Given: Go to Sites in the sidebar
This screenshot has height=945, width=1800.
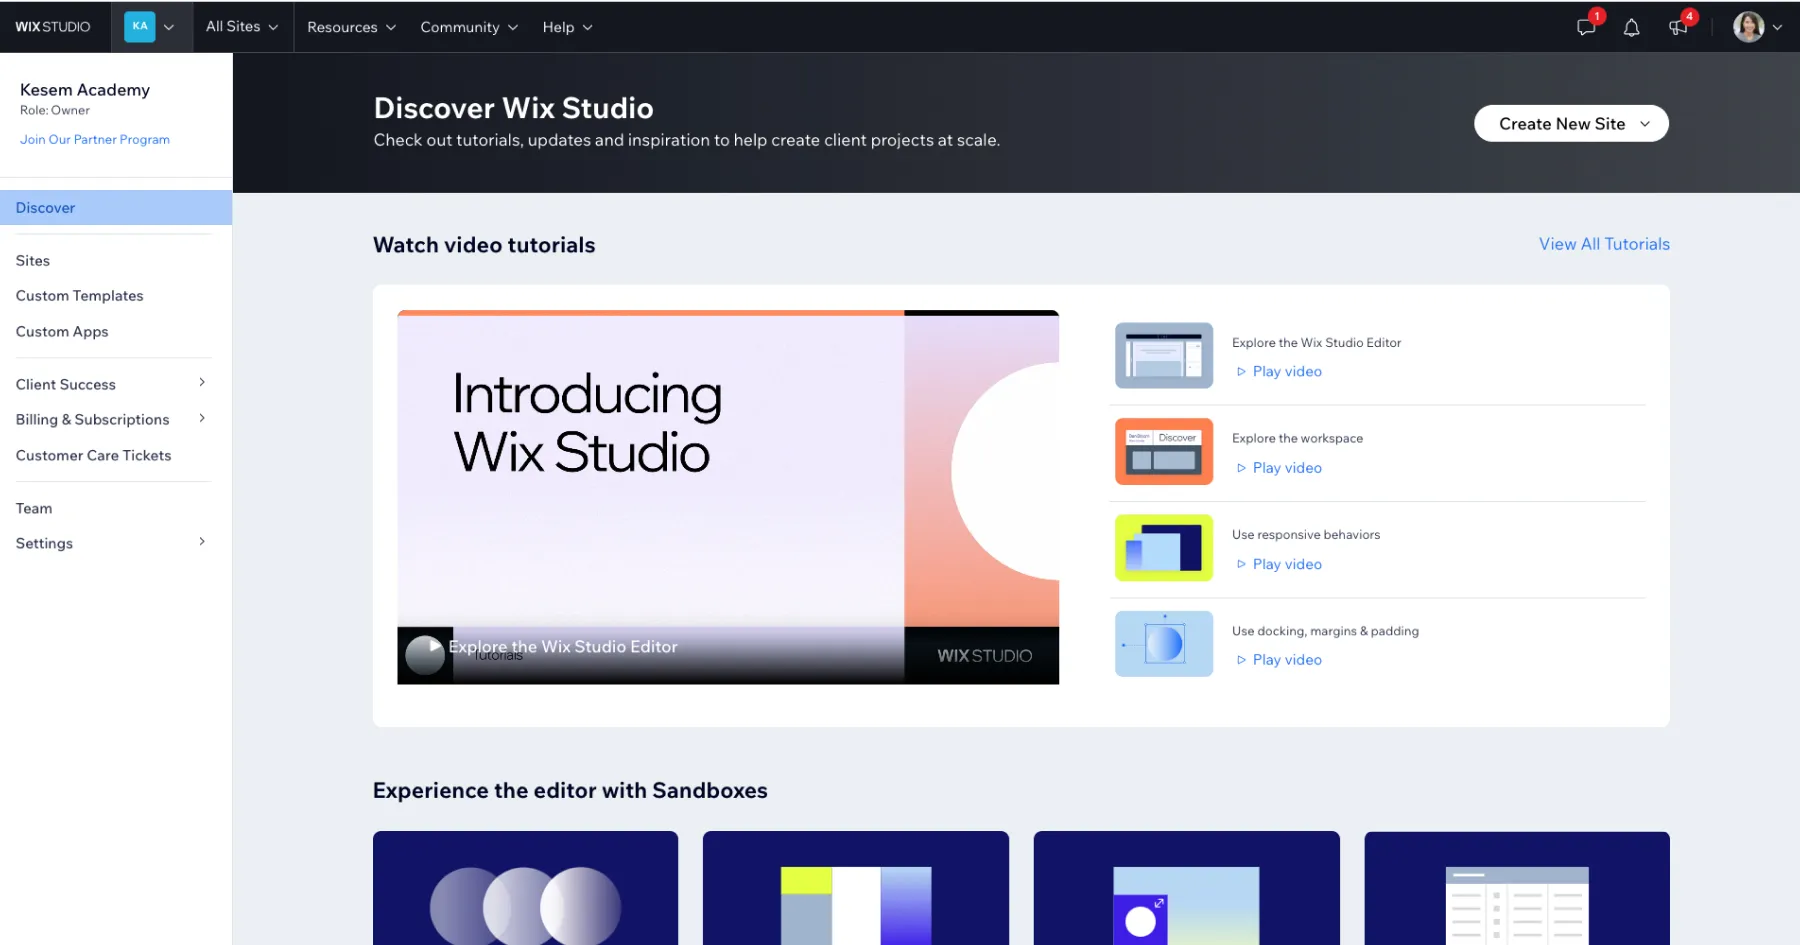Looking at the screenshot, I should (x=33, y=260).
